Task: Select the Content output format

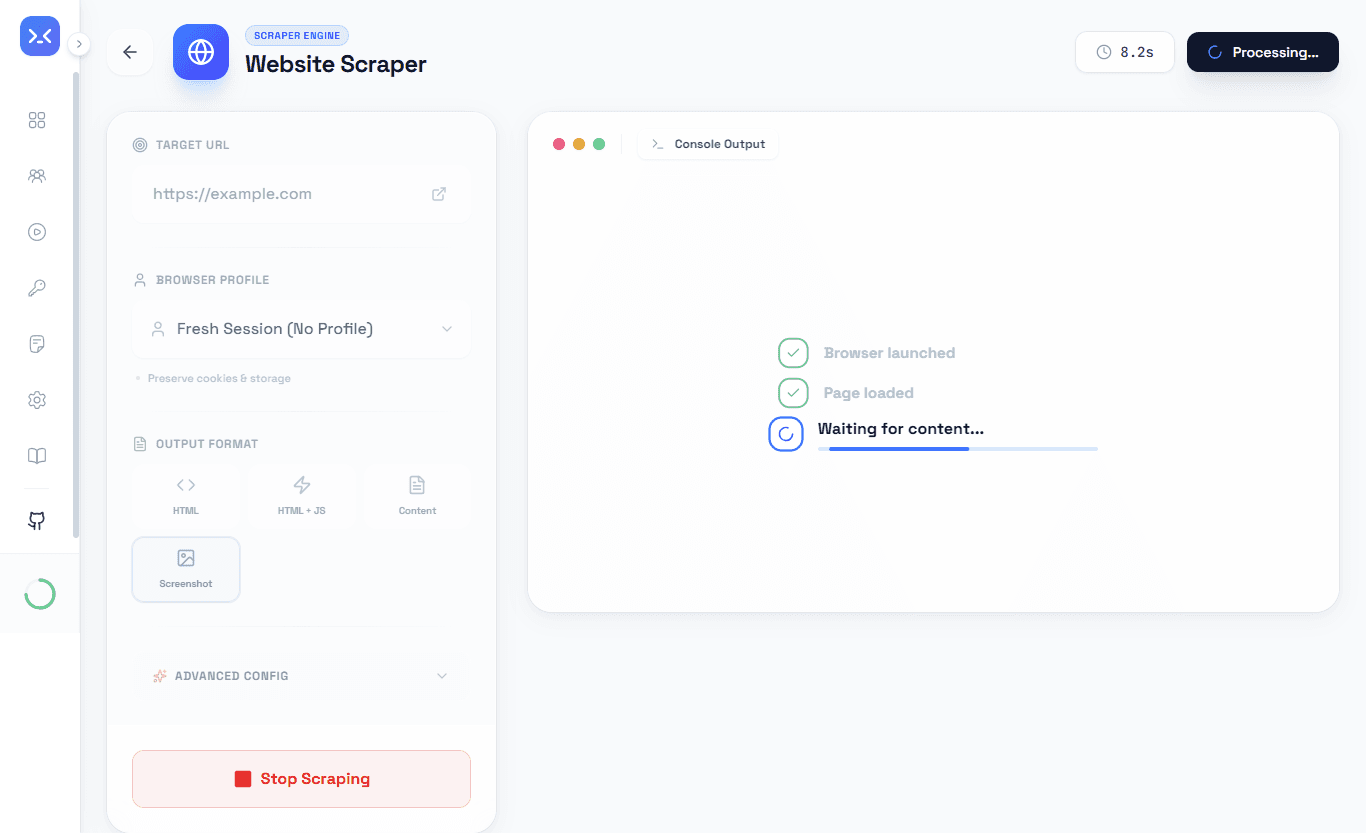Action: click(x=417, y=495)
